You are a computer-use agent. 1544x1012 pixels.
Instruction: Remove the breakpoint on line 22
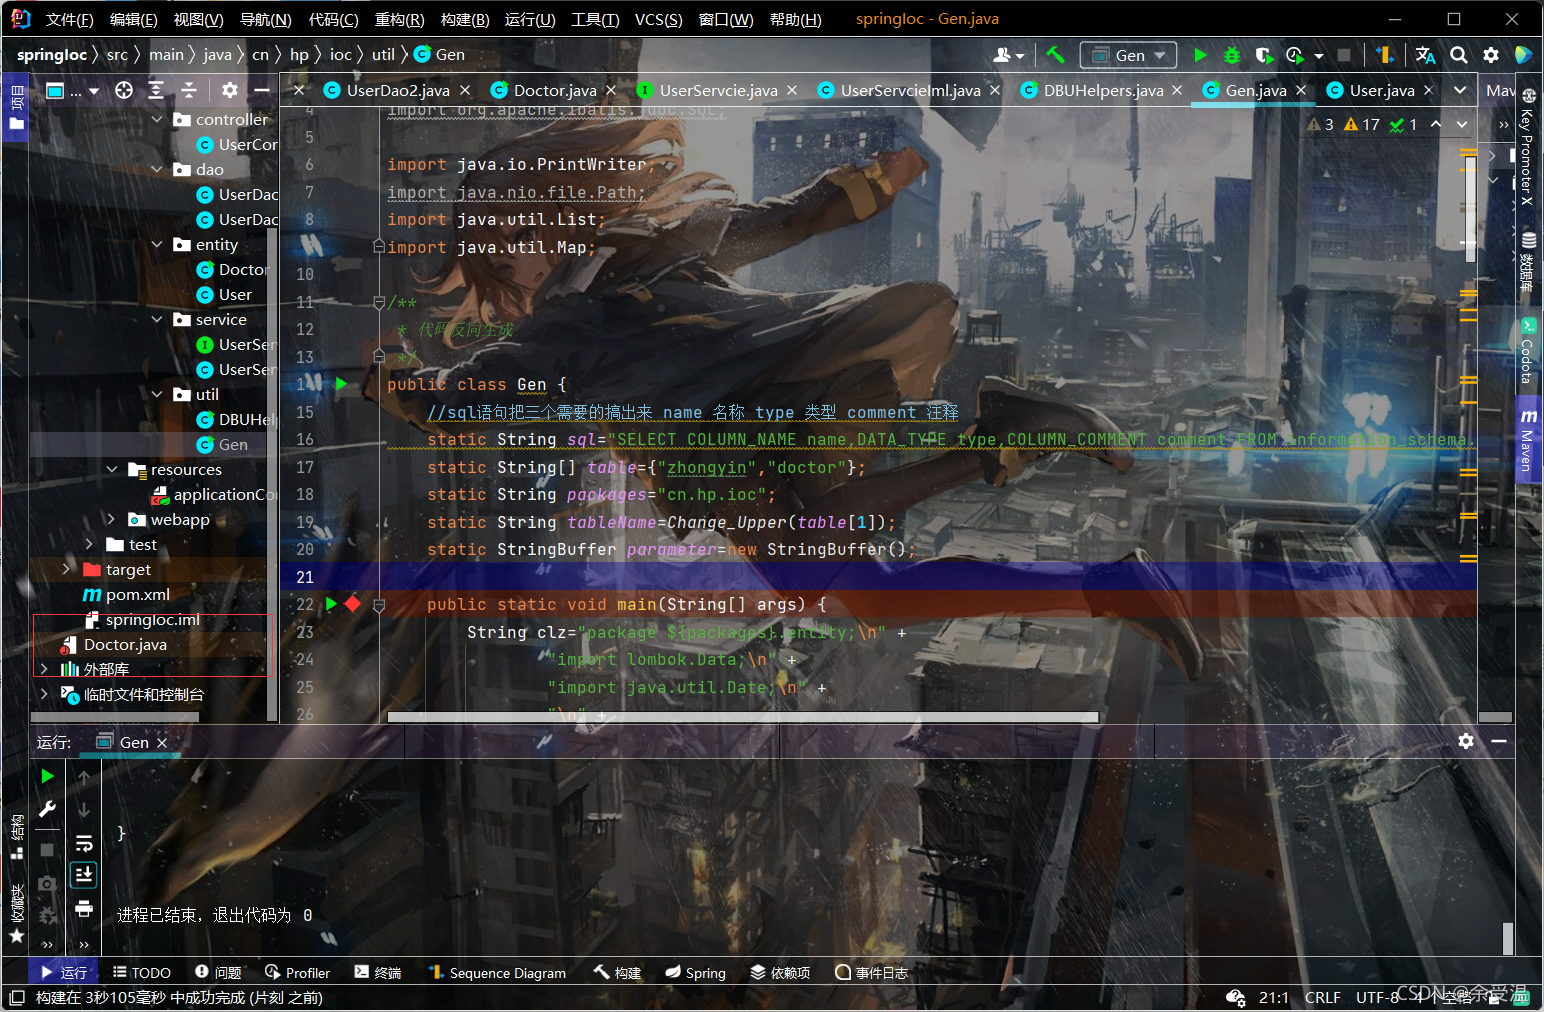click(x=353, y=604)
